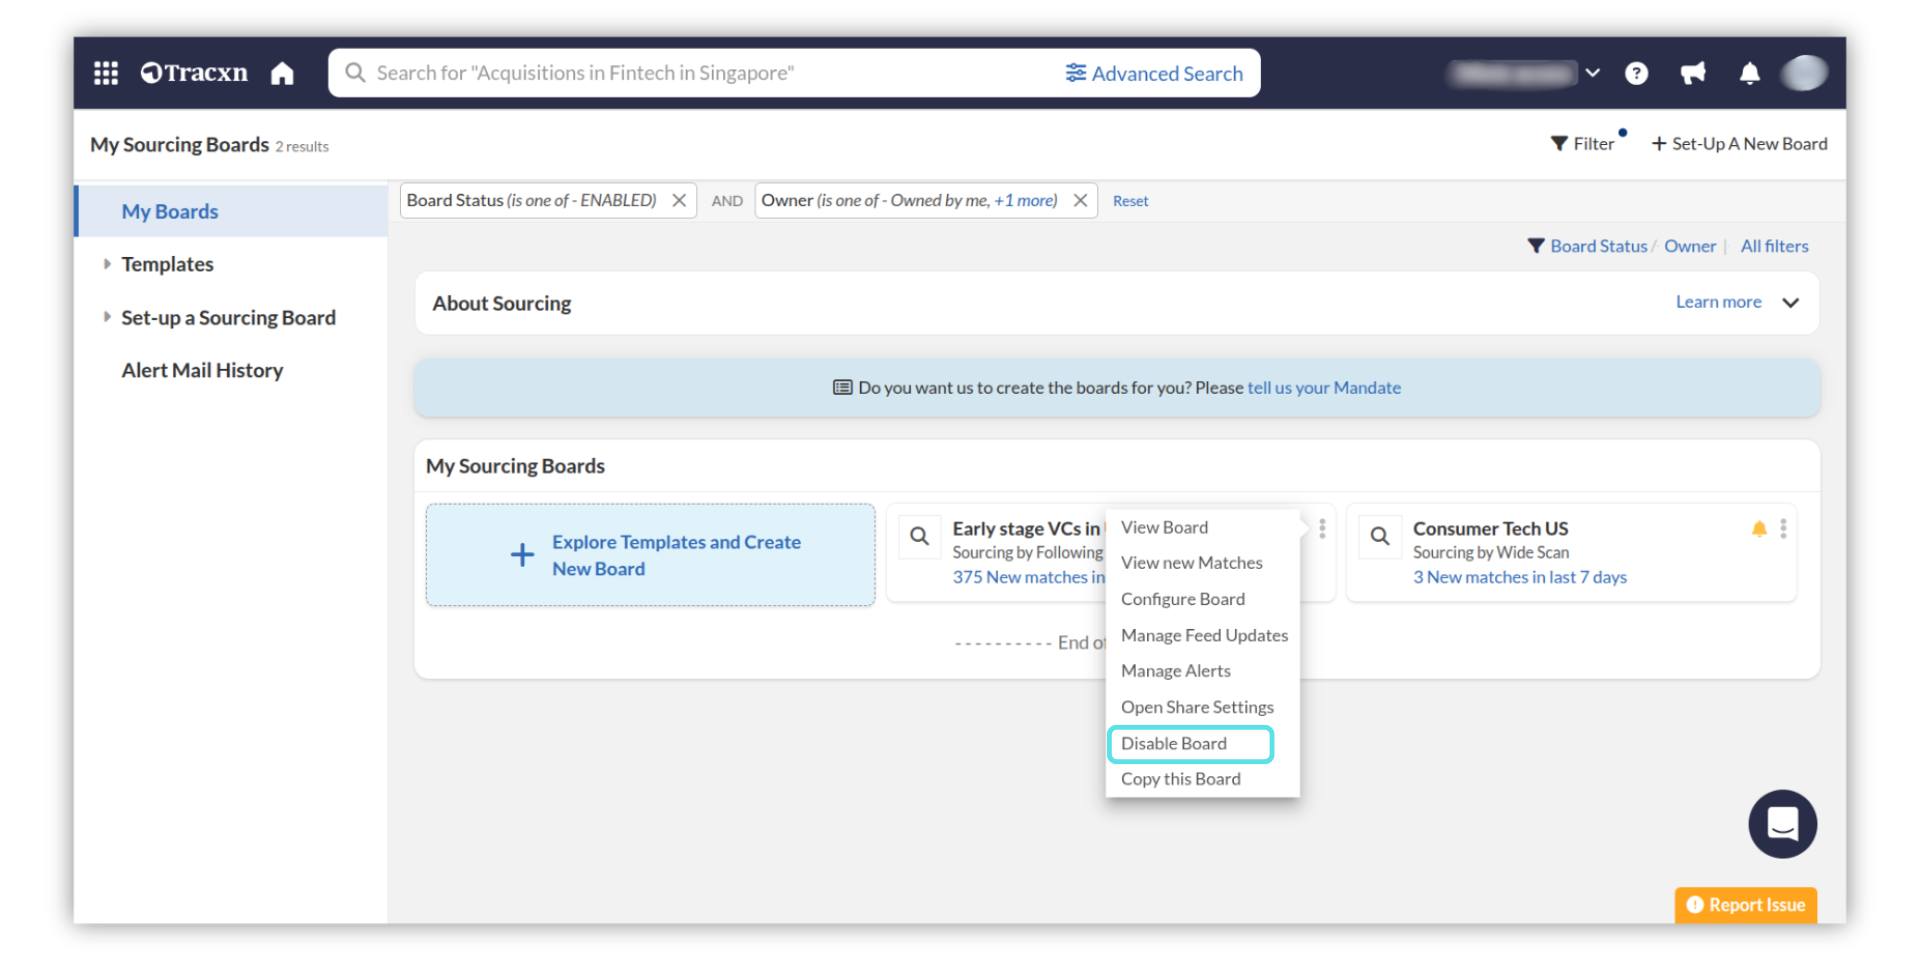Viewport: 1920px width, 960px height.
Task: Open the apps grid menu icon
Action: click(106, 73)
